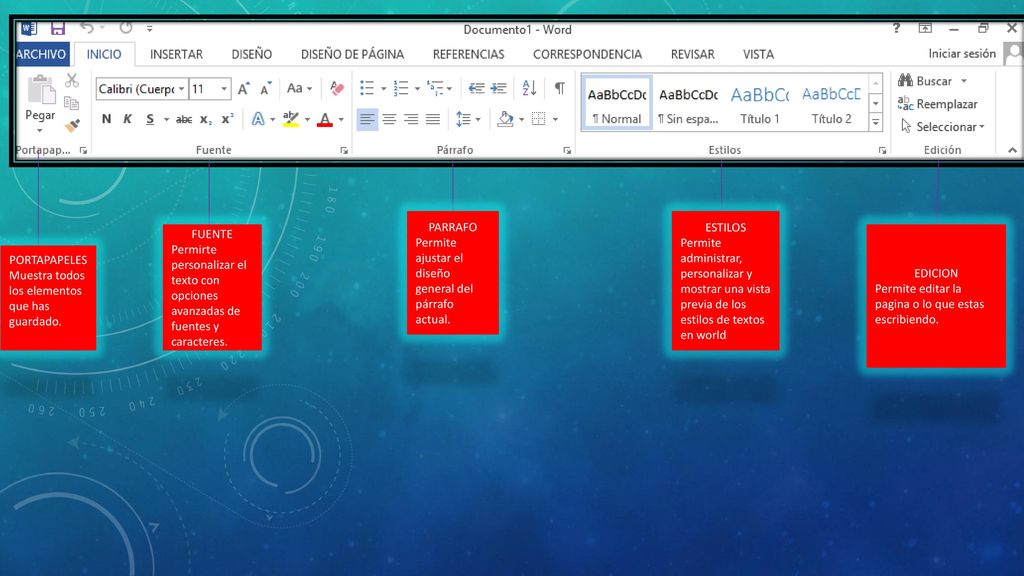Clear all formatting with the eraser icon
Image resolution: width=1024 pixels, height=576 pixels.
click(x=337, y=88)
